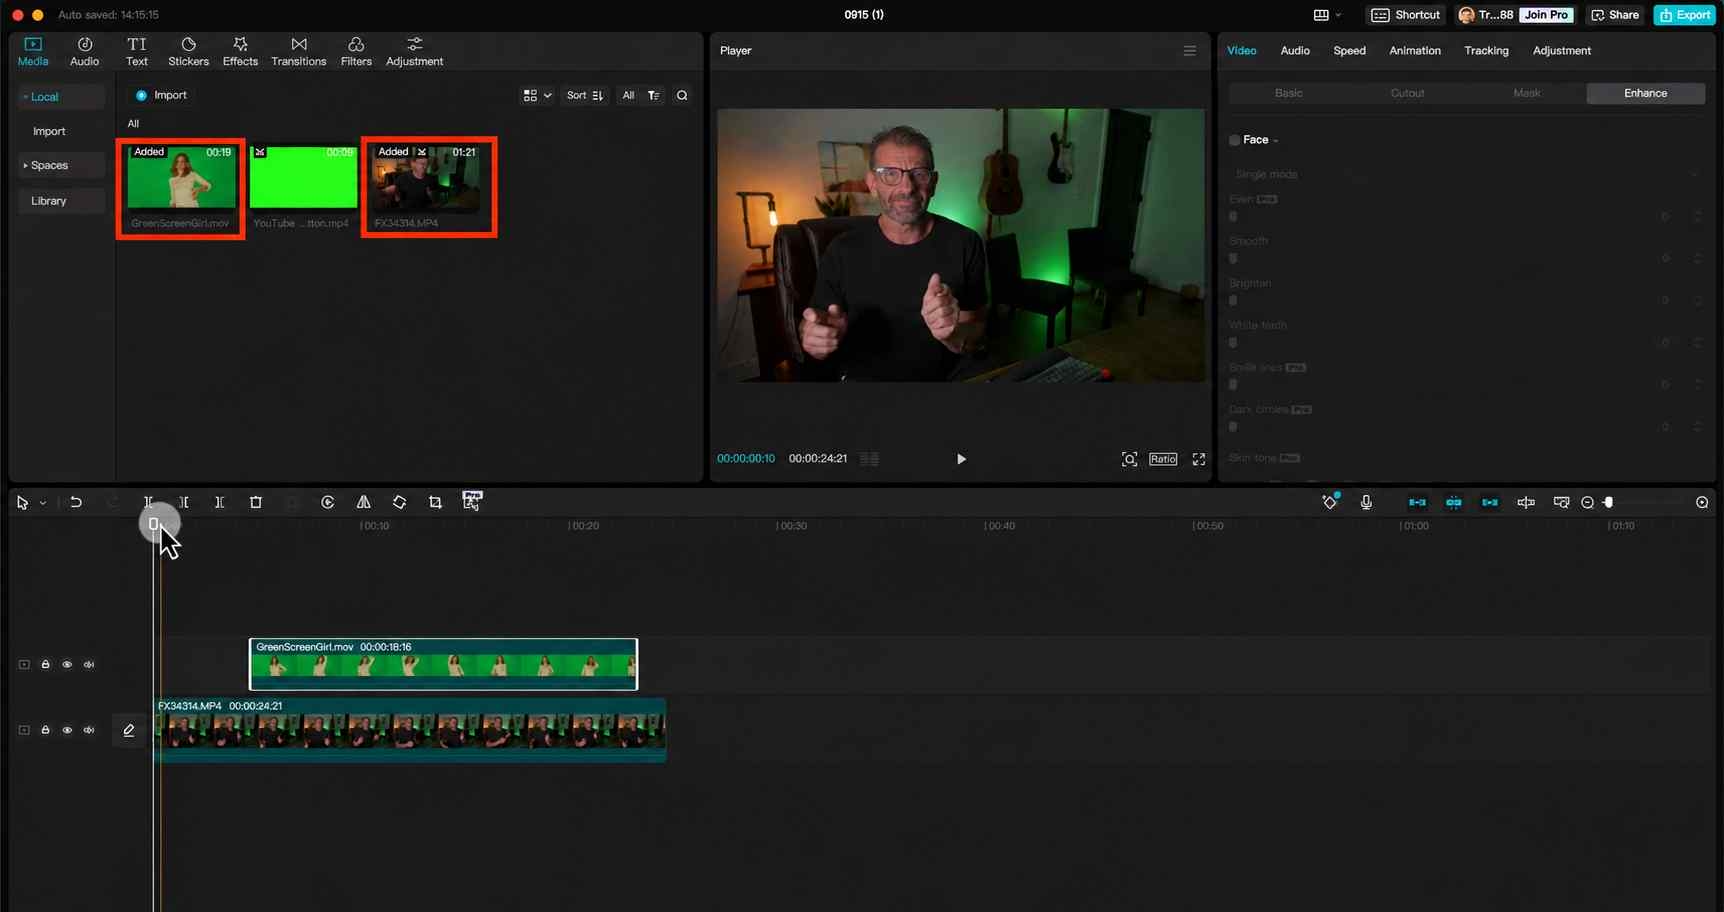Select the YouTube green screen mp4 thumbnail

click(303, 177)
